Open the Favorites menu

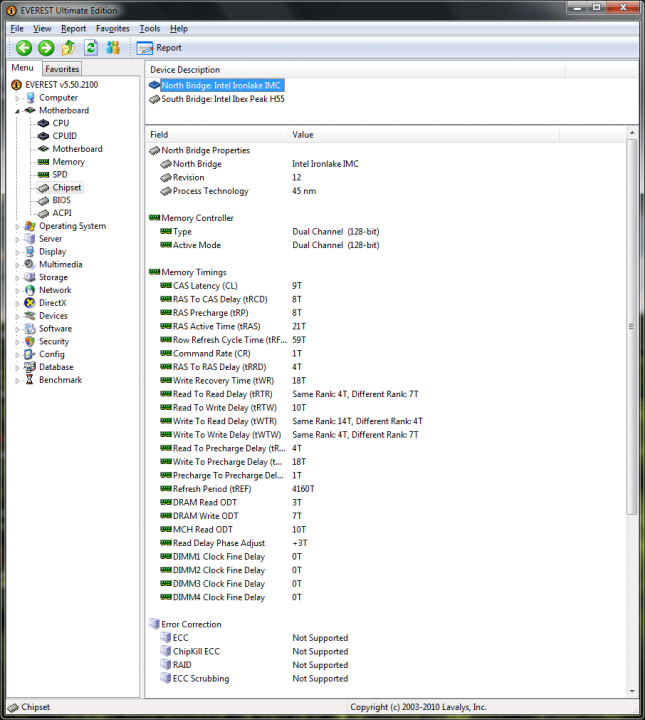click(x=112, y=28)
